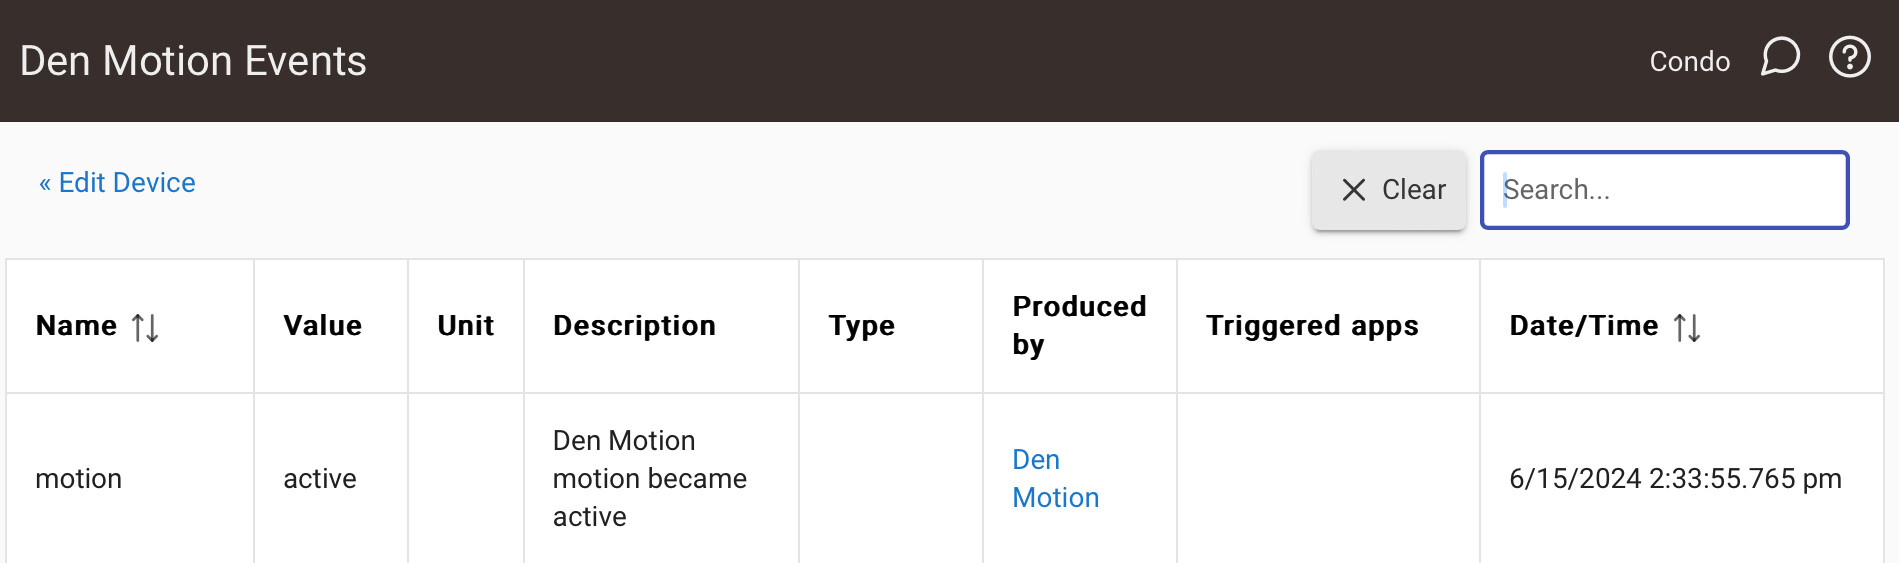Focus the Search input field

coord(1664,190)
